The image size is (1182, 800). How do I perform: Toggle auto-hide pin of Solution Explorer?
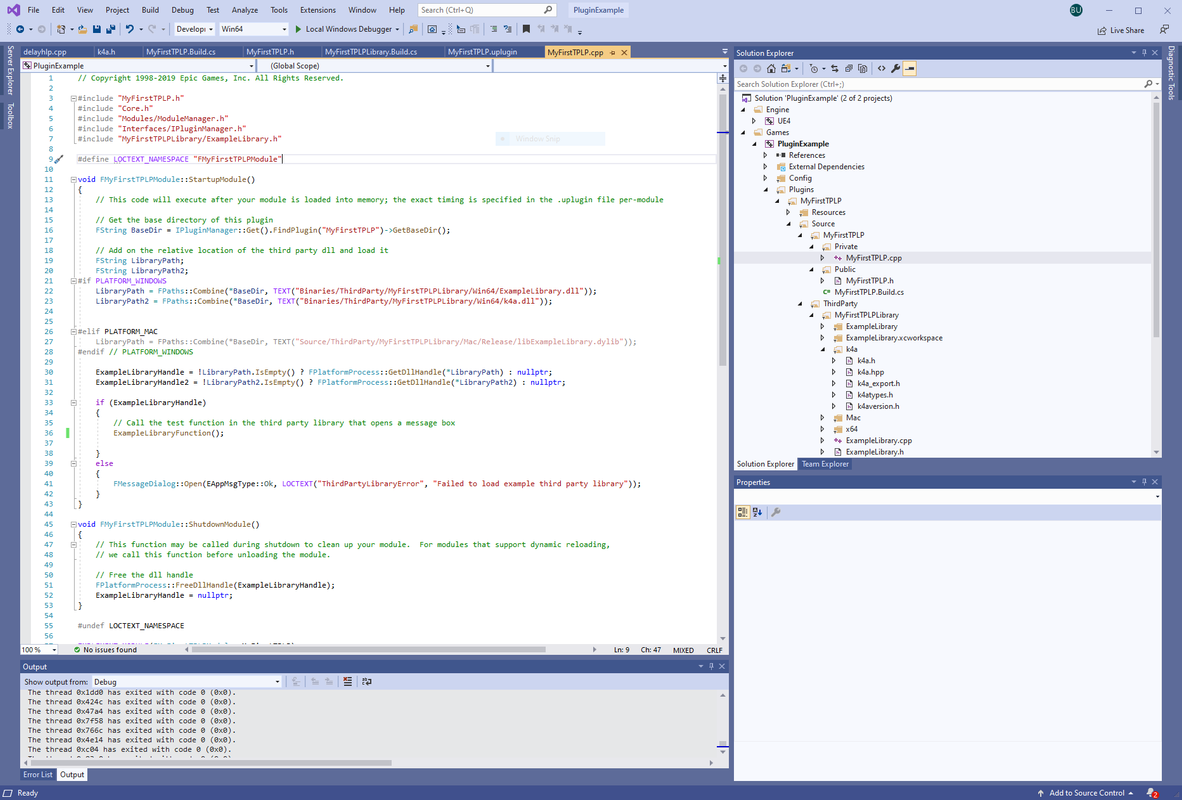(1144, 53)
